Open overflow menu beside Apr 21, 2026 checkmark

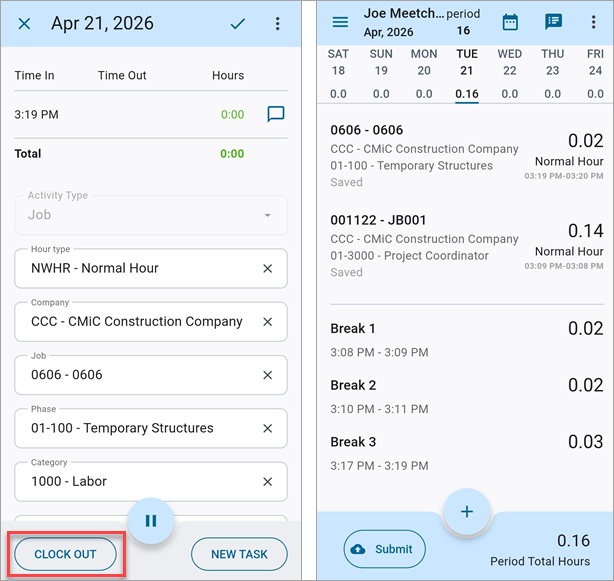coord(278,24)
